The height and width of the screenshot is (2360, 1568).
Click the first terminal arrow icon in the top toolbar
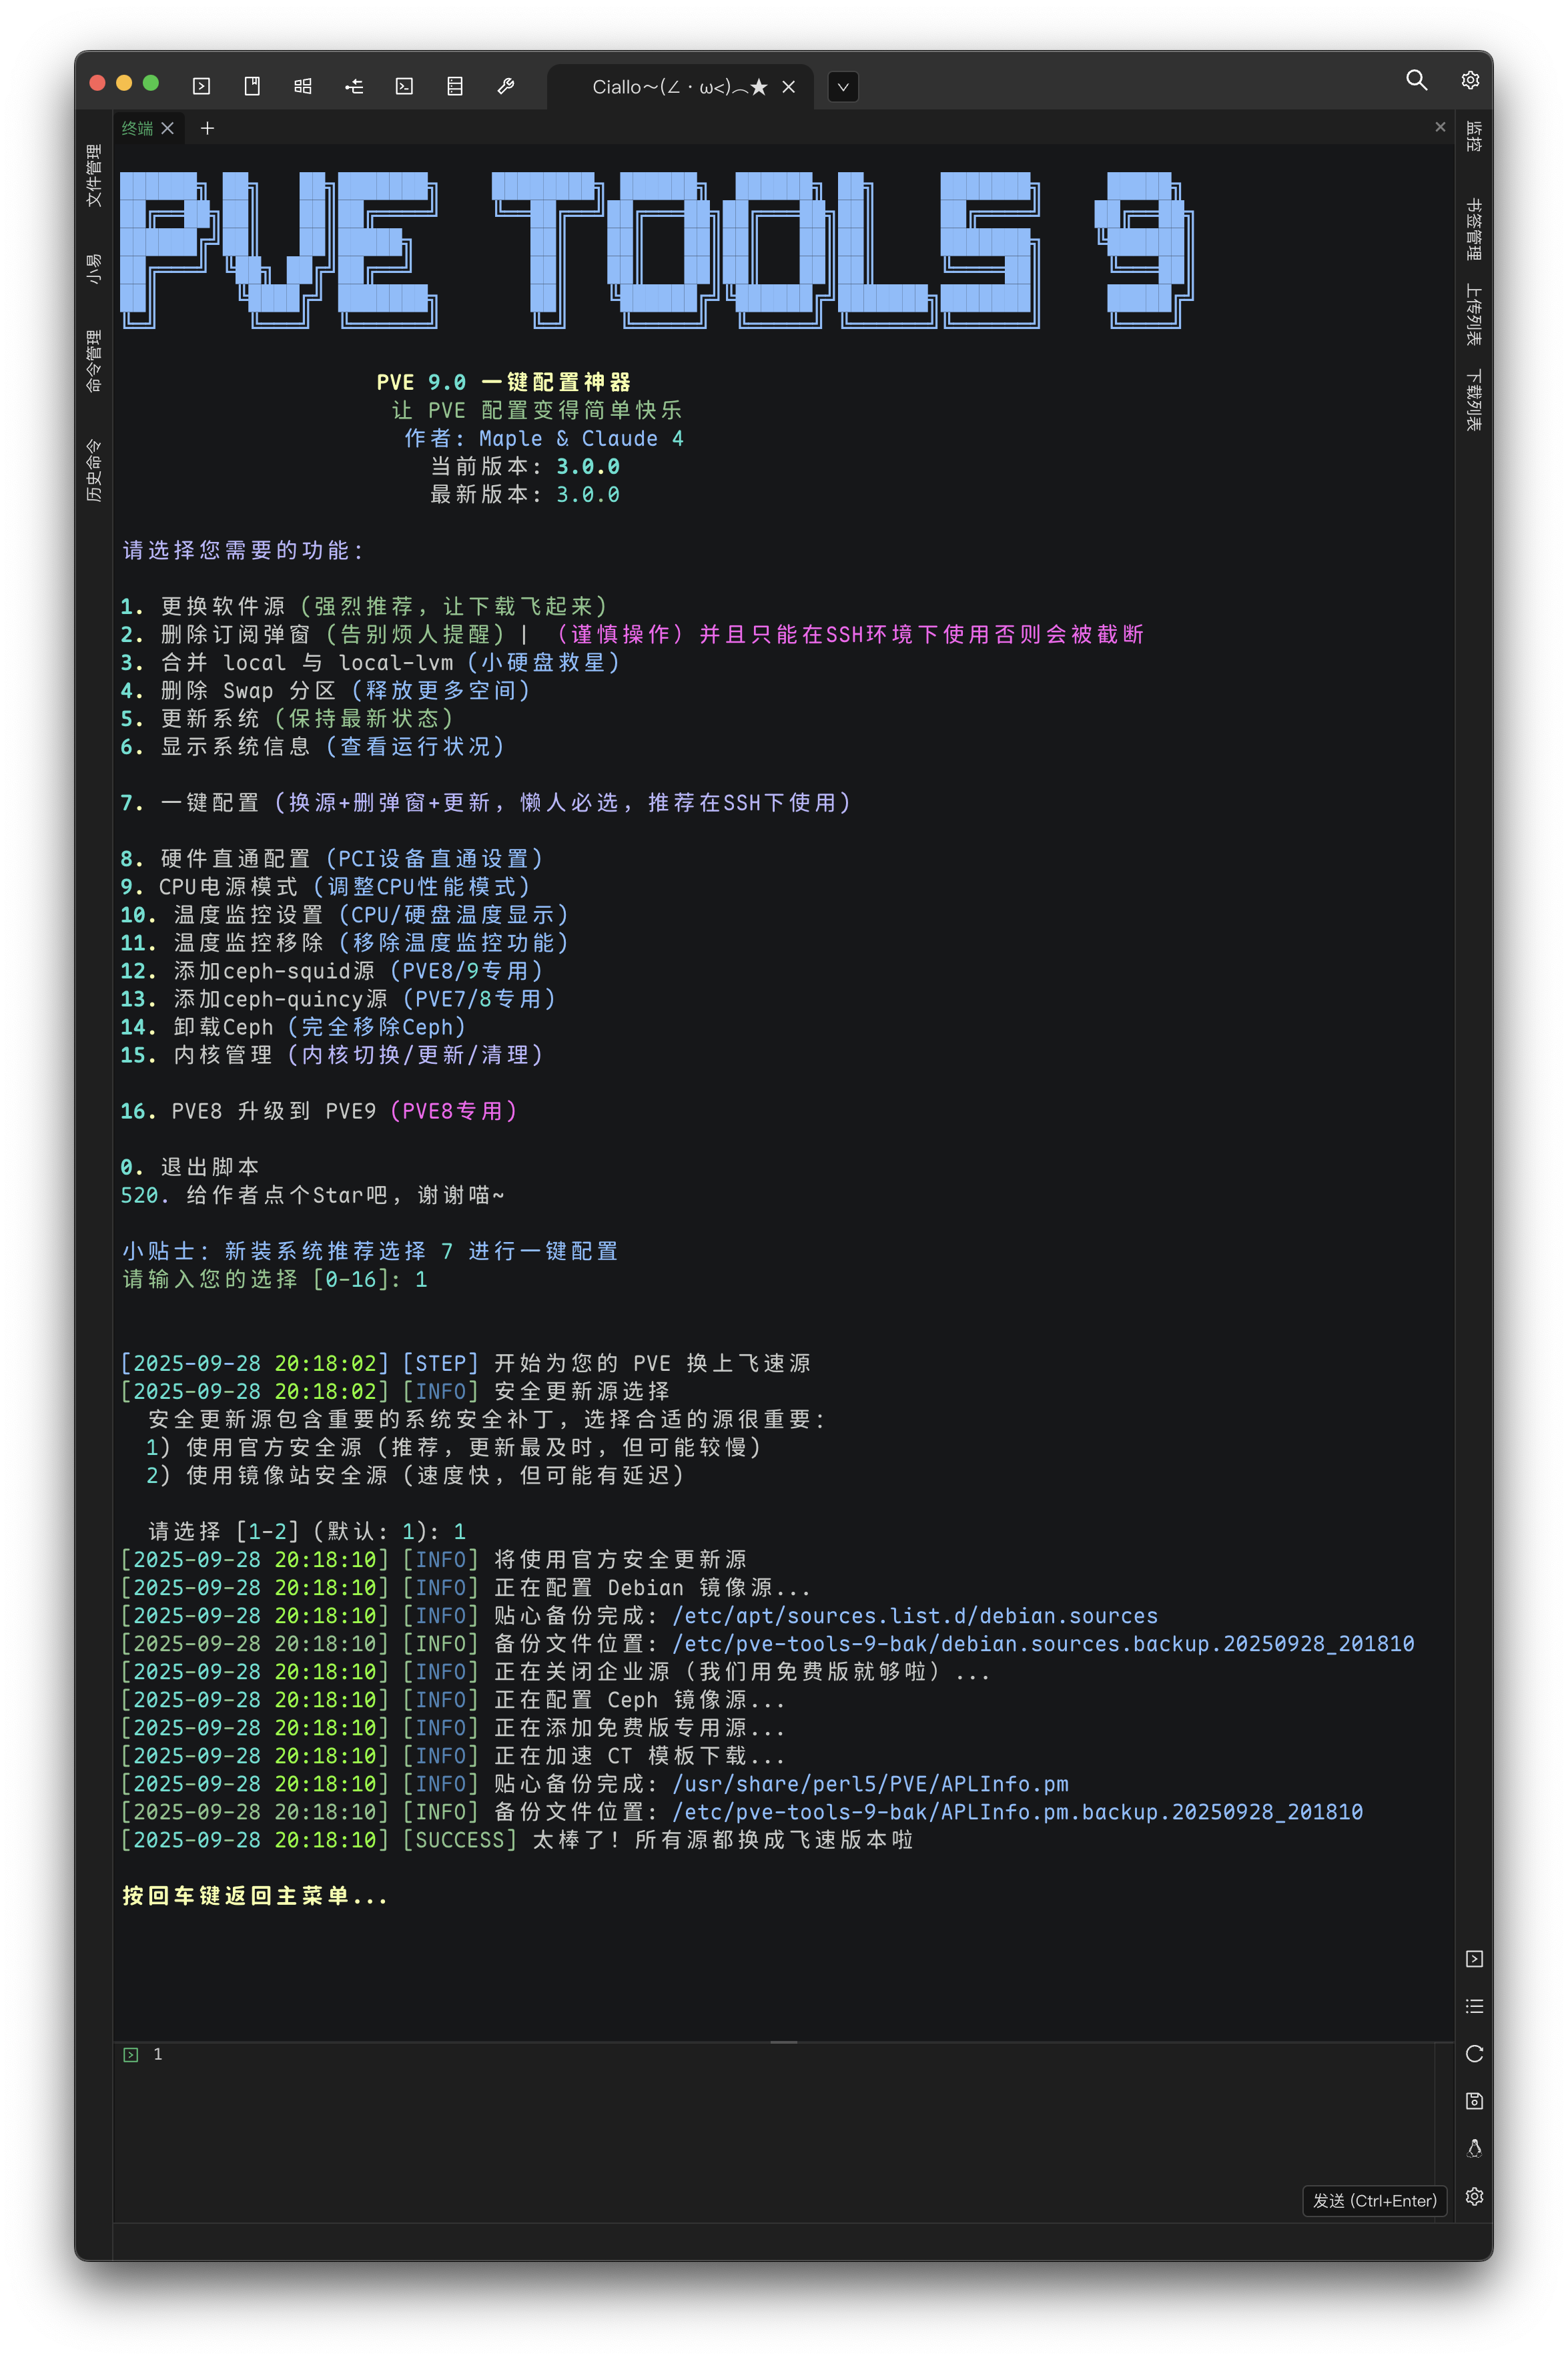tap(201, 86)
